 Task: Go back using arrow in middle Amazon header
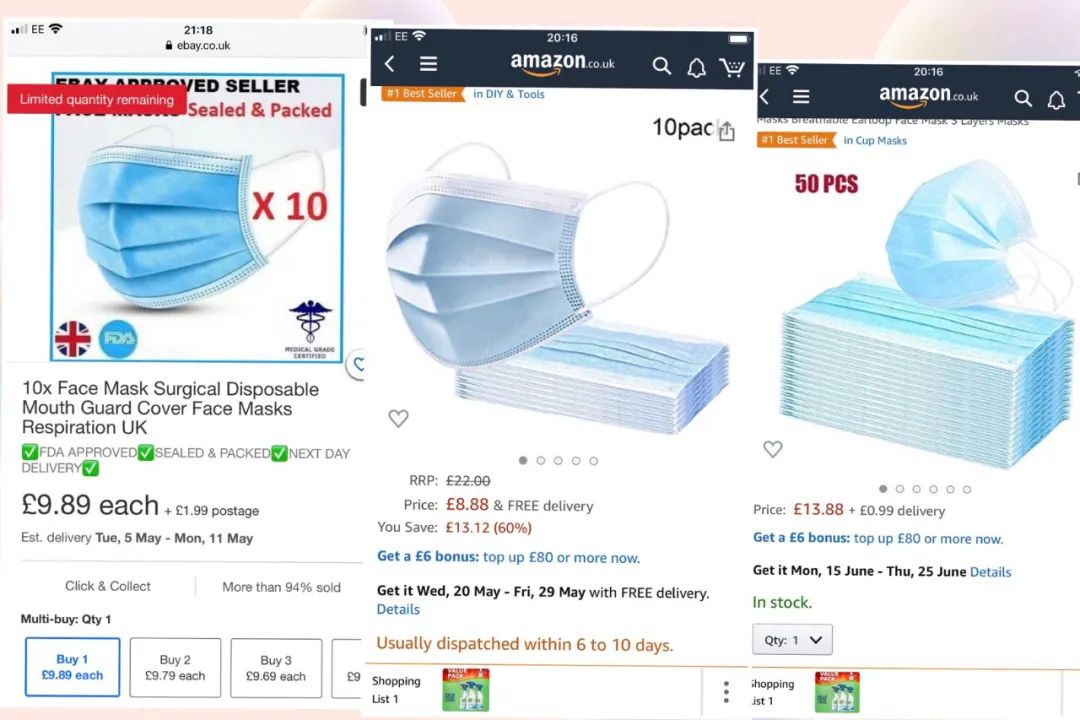pos(390,64)
